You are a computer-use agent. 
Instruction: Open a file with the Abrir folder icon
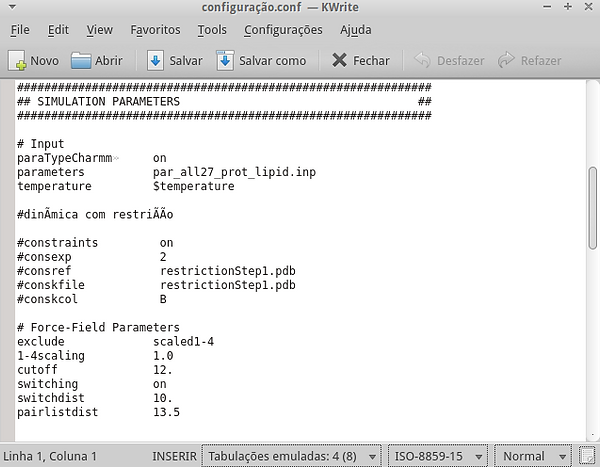click(81, 60)
